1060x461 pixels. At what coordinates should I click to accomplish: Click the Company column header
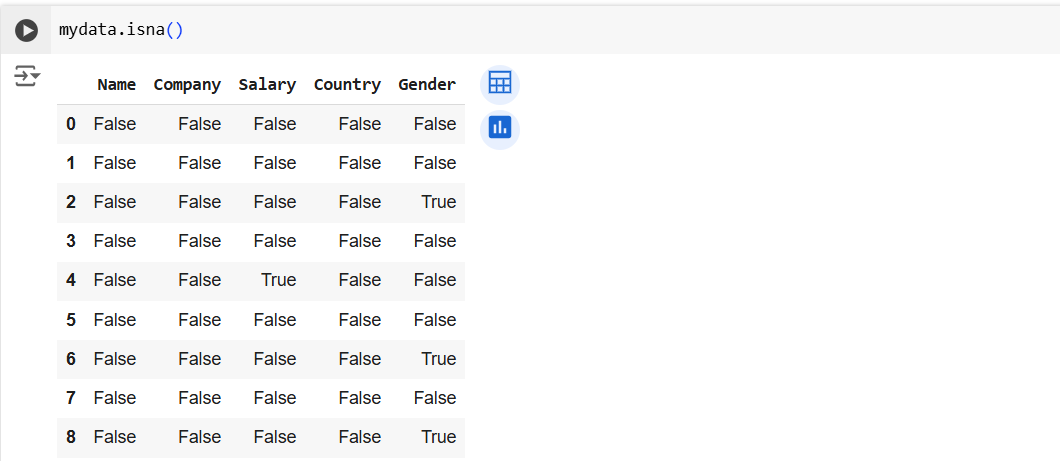(187, 85)
